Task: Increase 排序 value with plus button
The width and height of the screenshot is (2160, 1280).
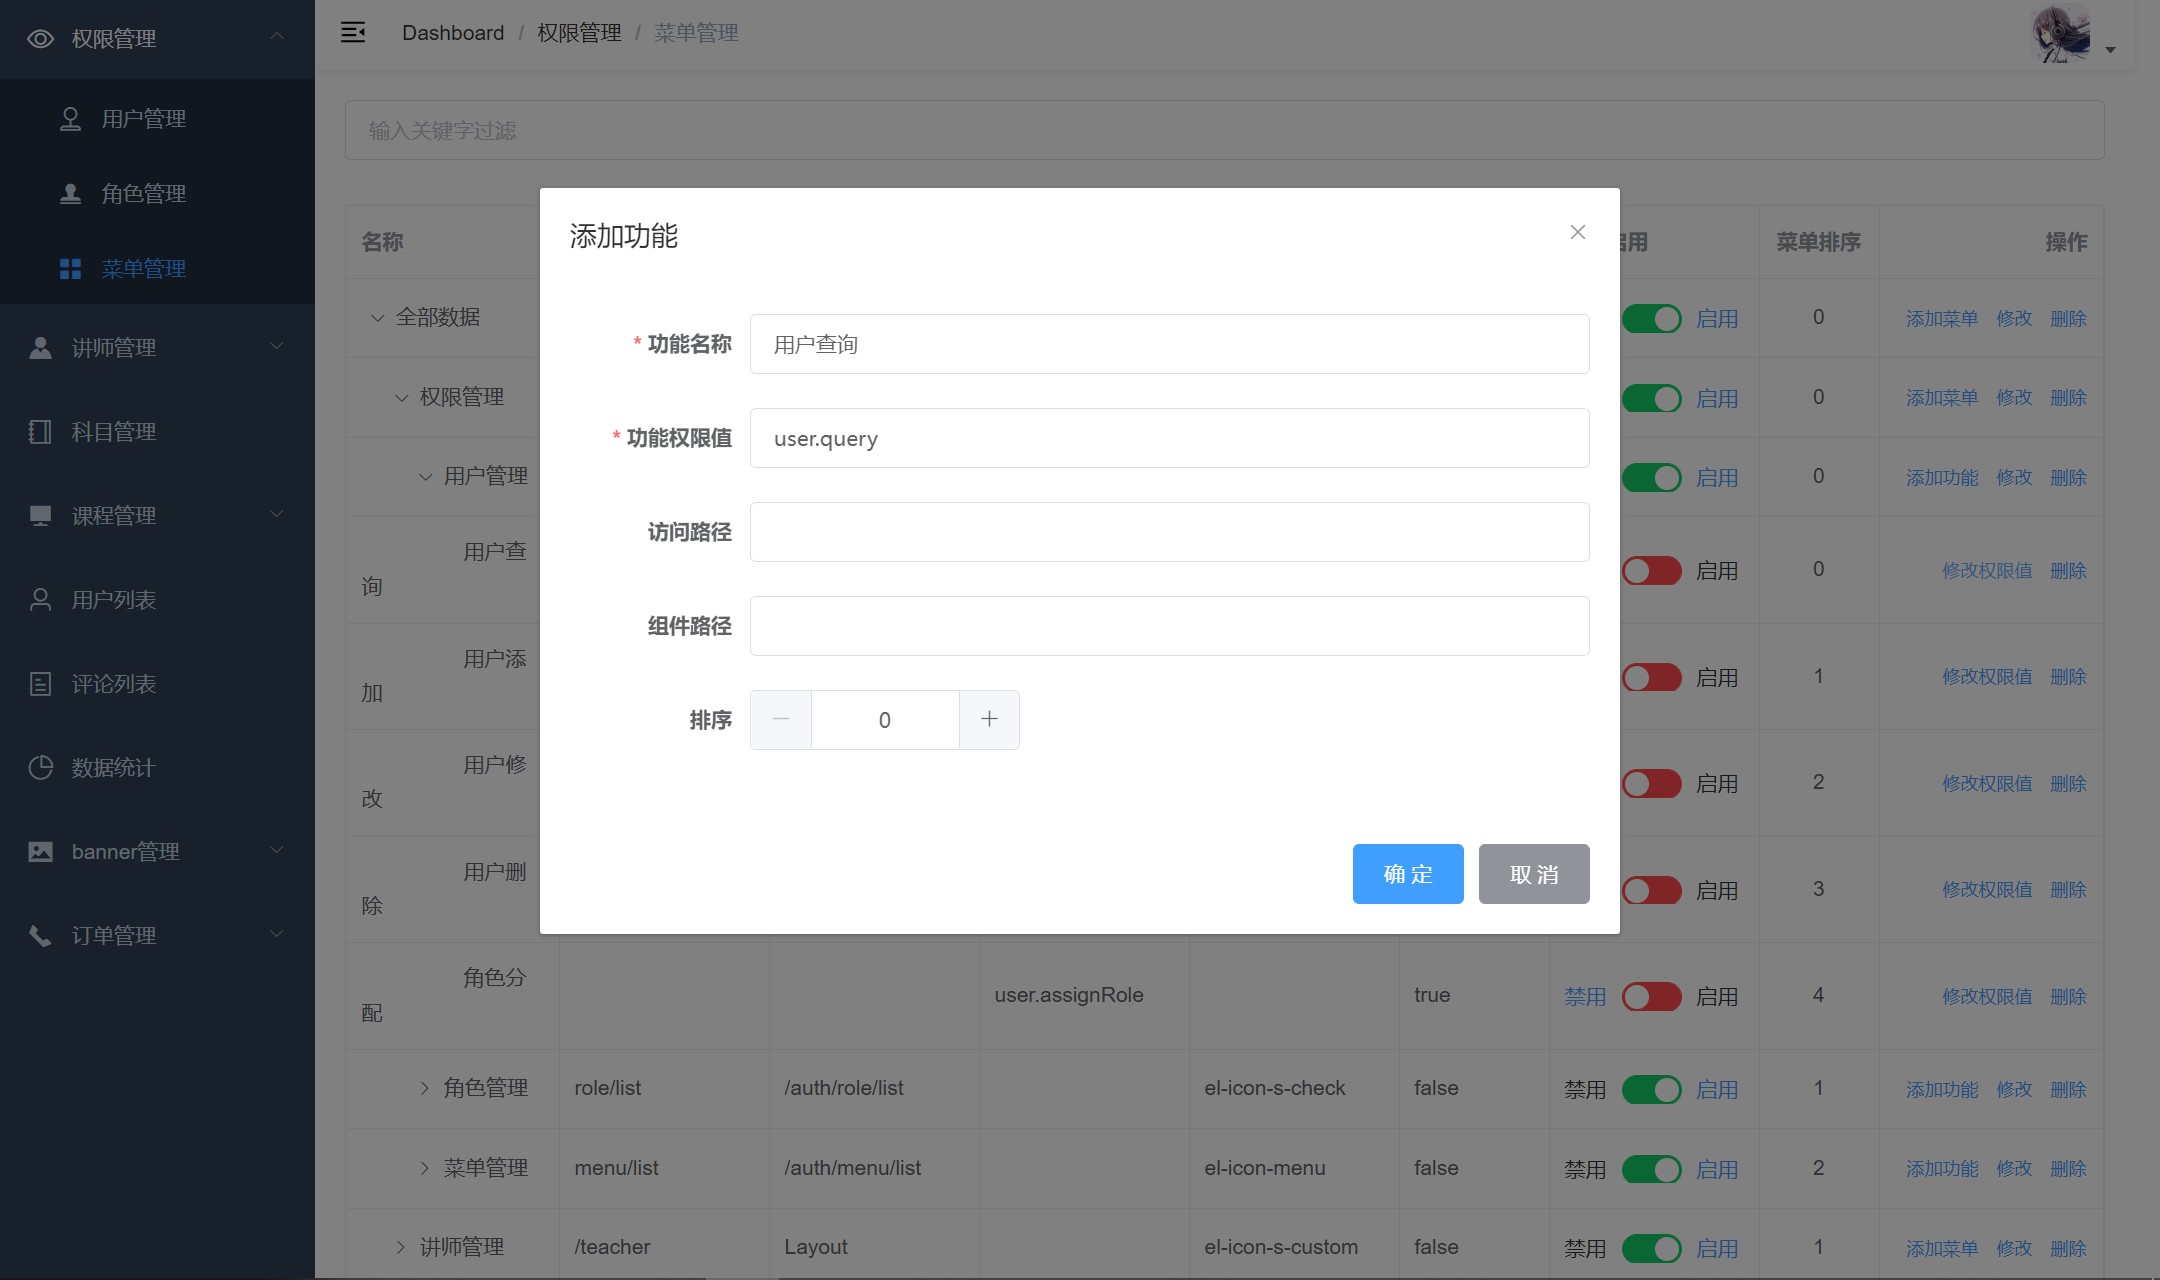Action: [988, 720]
